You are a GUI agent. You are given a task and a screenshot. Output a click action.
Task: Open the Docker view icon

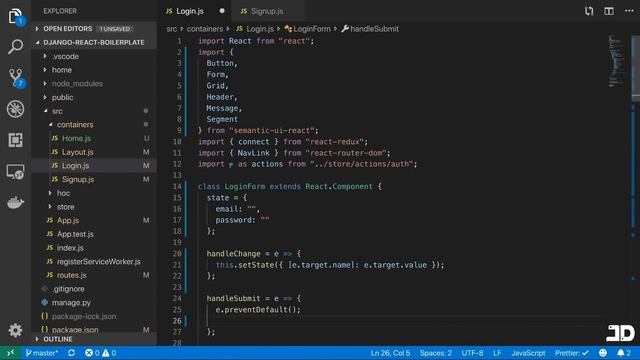pyautogui.click(x=16, y=202)
